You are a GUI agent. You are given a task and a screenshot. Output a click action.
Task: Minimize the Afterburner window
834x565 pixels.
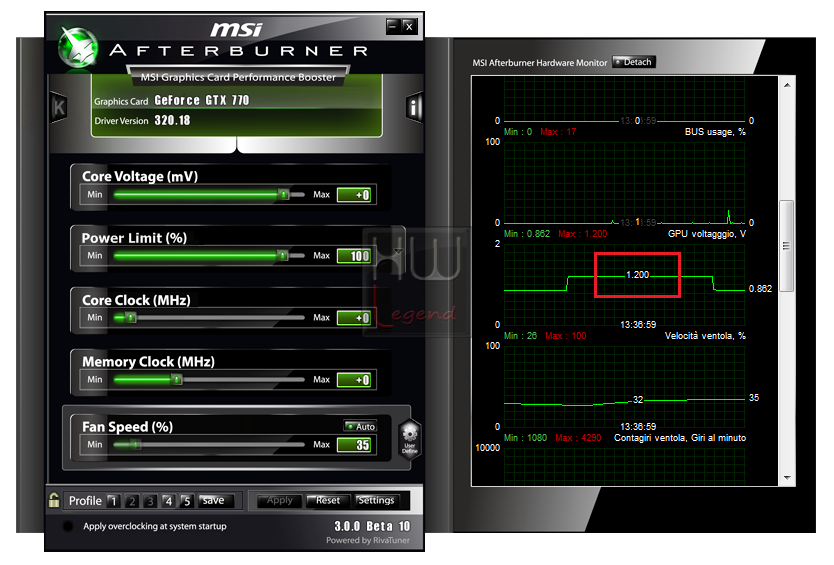click(393, 26)
